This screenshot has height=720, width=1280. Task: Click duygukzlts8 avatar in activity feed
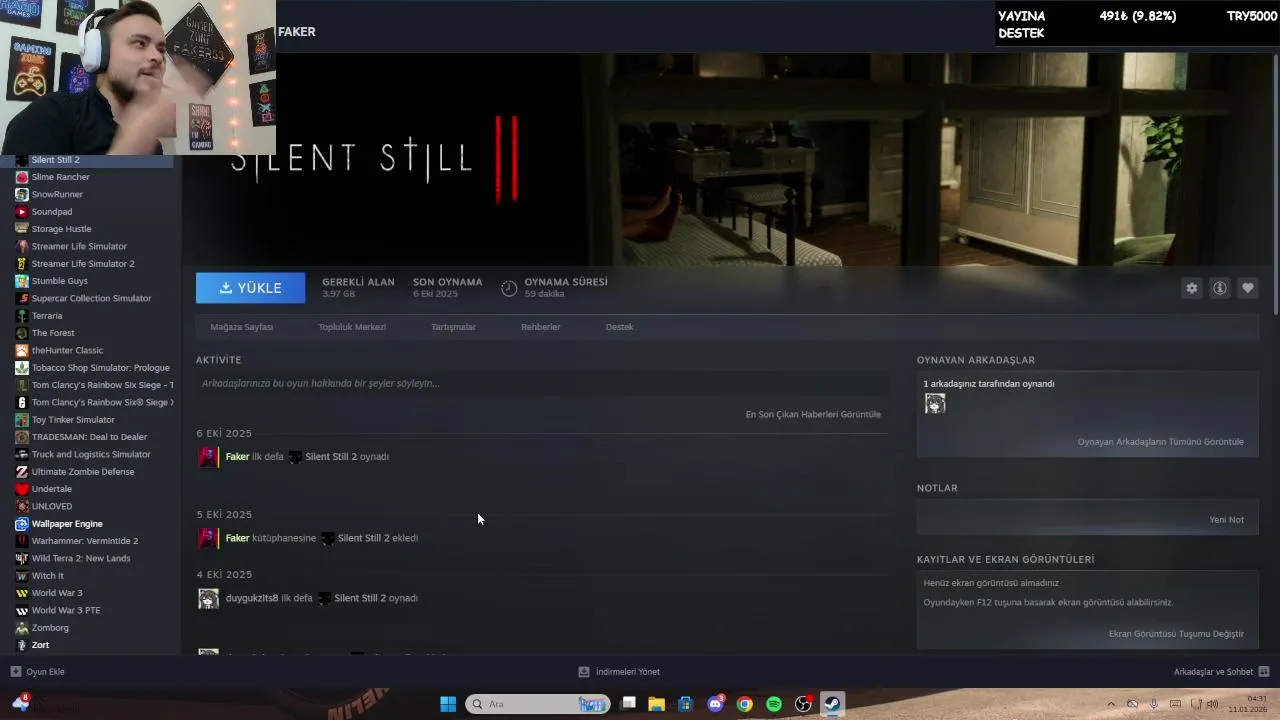pos(208,599)
